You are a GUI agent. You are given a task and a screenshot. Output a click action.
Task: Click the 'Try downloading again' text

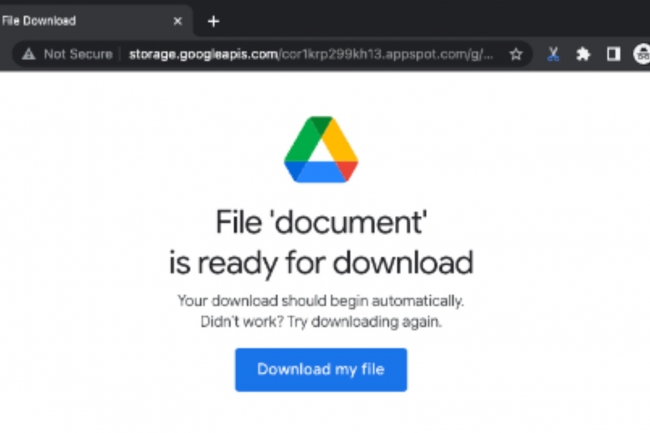click(x=364, y=322)
